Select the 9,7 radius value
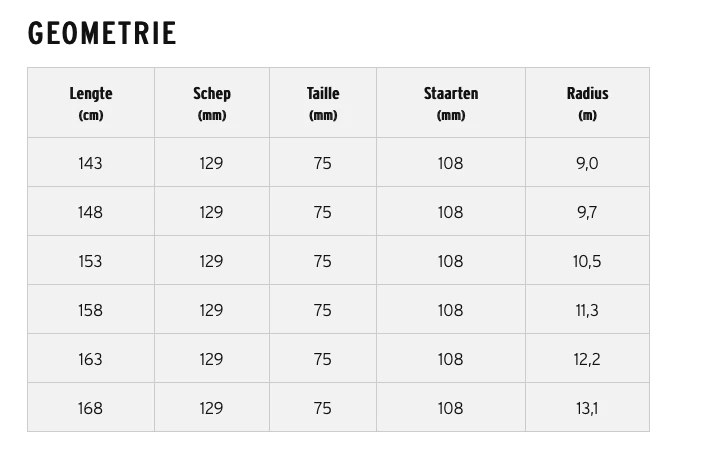 pyautogui.click(x=587, y=212)
